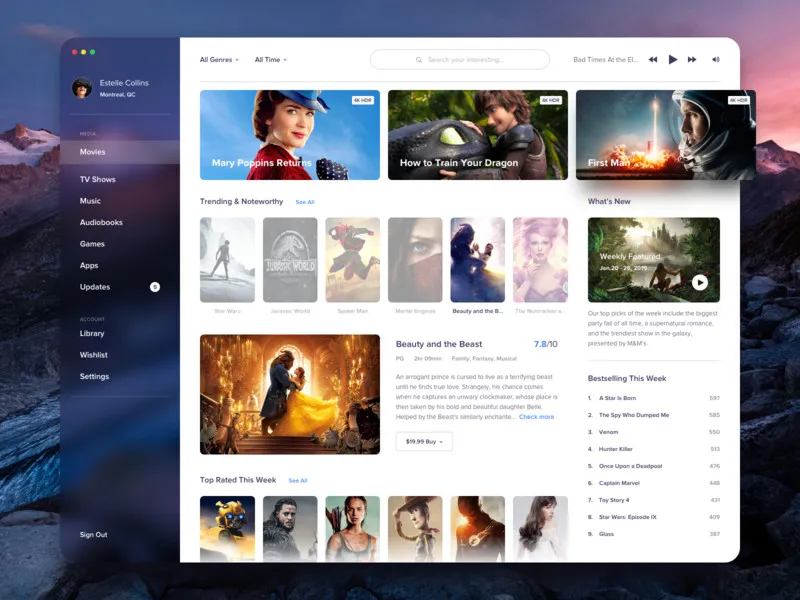Viewport: 800px width, 600px height.
Task: Rewind the currently playing track
Action: coord(653,60)
